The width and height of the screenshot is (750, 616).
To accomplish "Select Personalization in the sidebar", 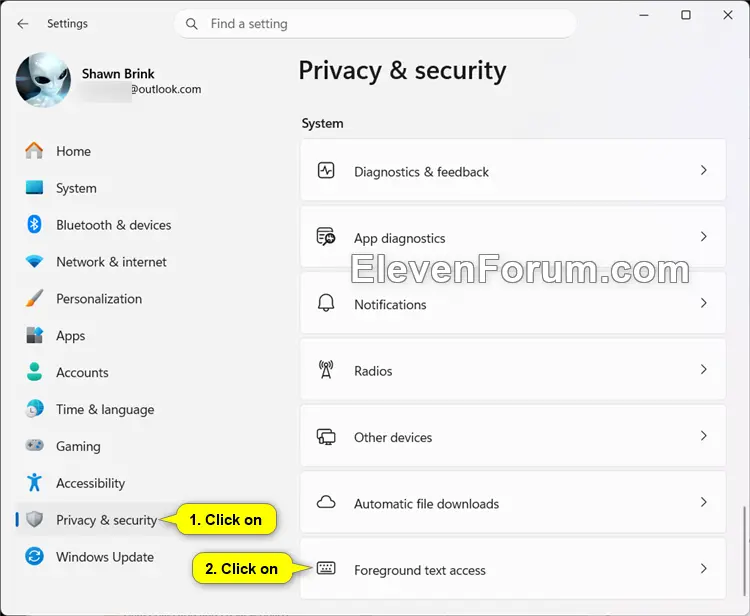I will [x=99, y=298].
